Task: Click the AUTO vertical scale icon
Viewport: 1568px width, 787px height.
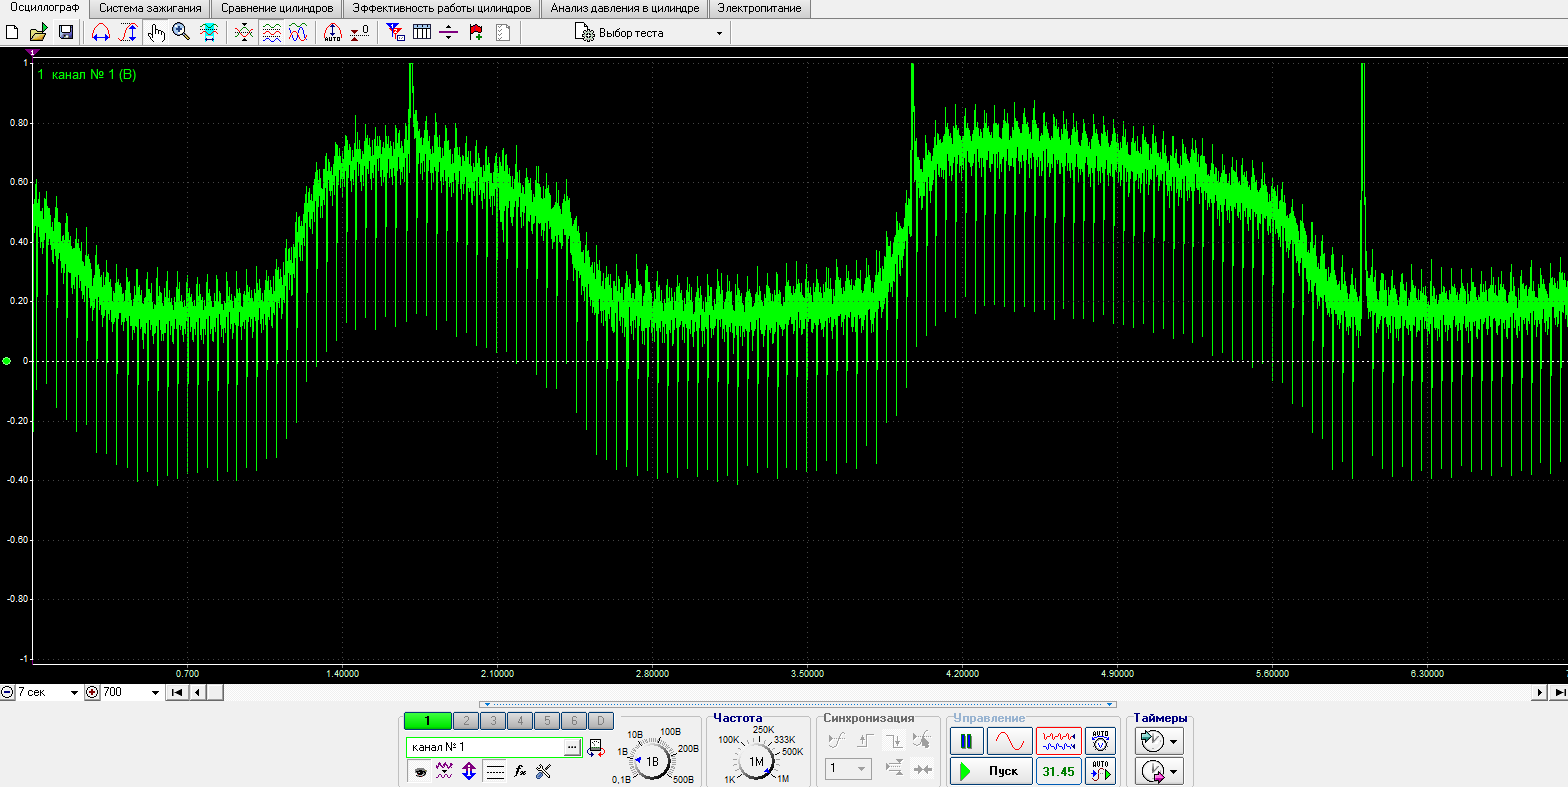Action: [333, 32]
